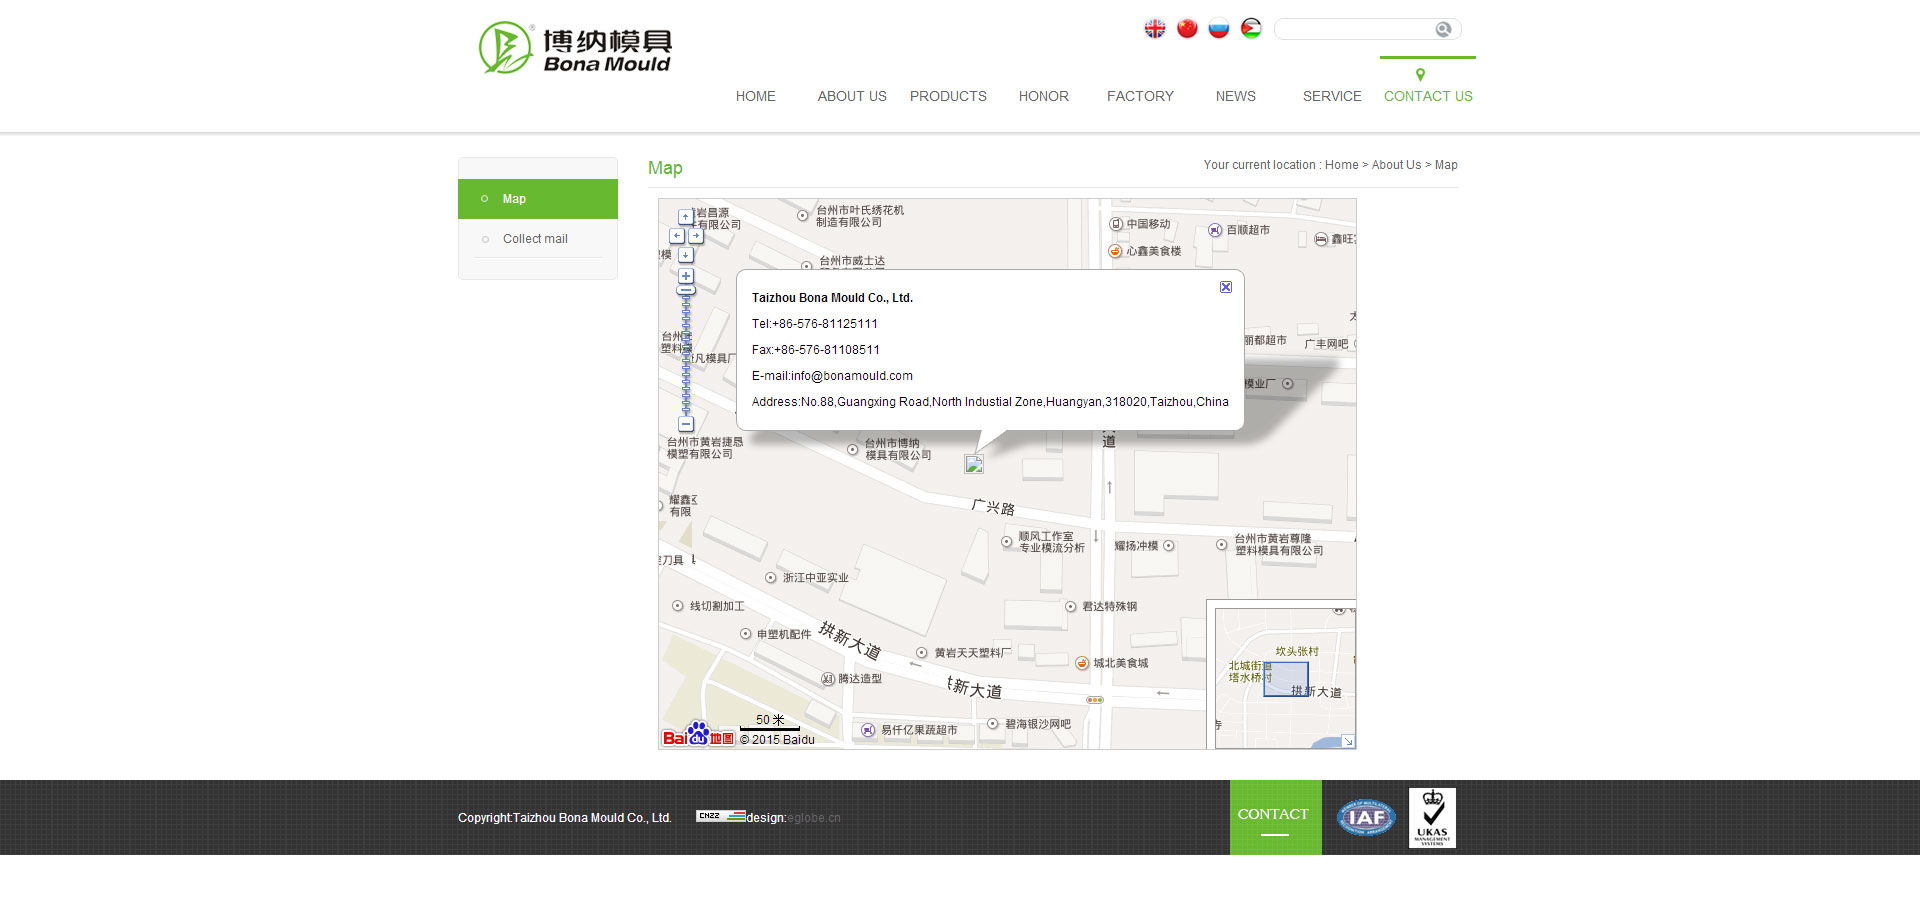
Task: Follow the About Us breadcrumb link
Action: pyautogui.click(x=1396, y=165)
